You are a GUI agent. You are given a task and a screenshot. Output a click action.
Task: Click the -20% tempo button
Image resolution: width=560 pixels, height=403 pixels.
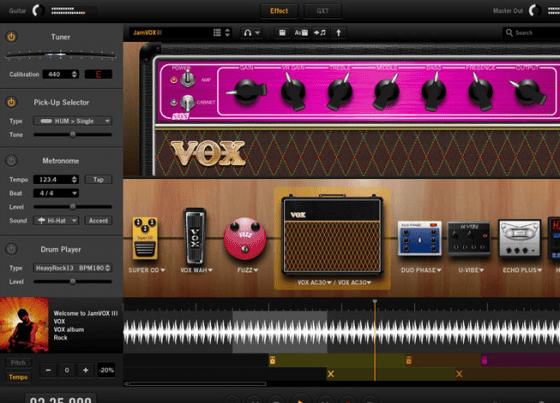(106, 370)
